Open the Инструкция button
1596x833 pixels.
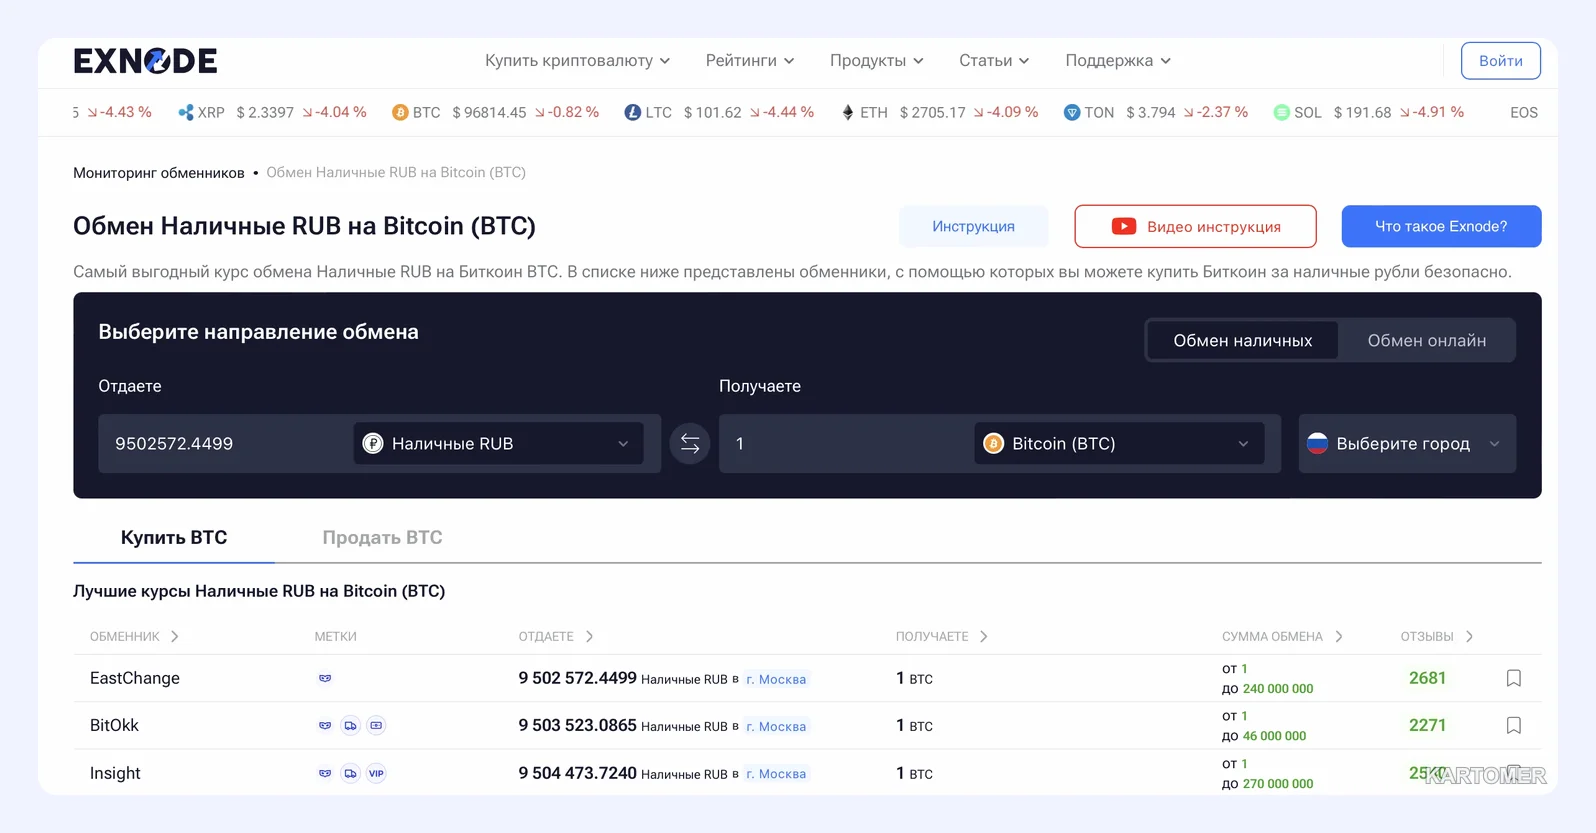pos(973,226)
